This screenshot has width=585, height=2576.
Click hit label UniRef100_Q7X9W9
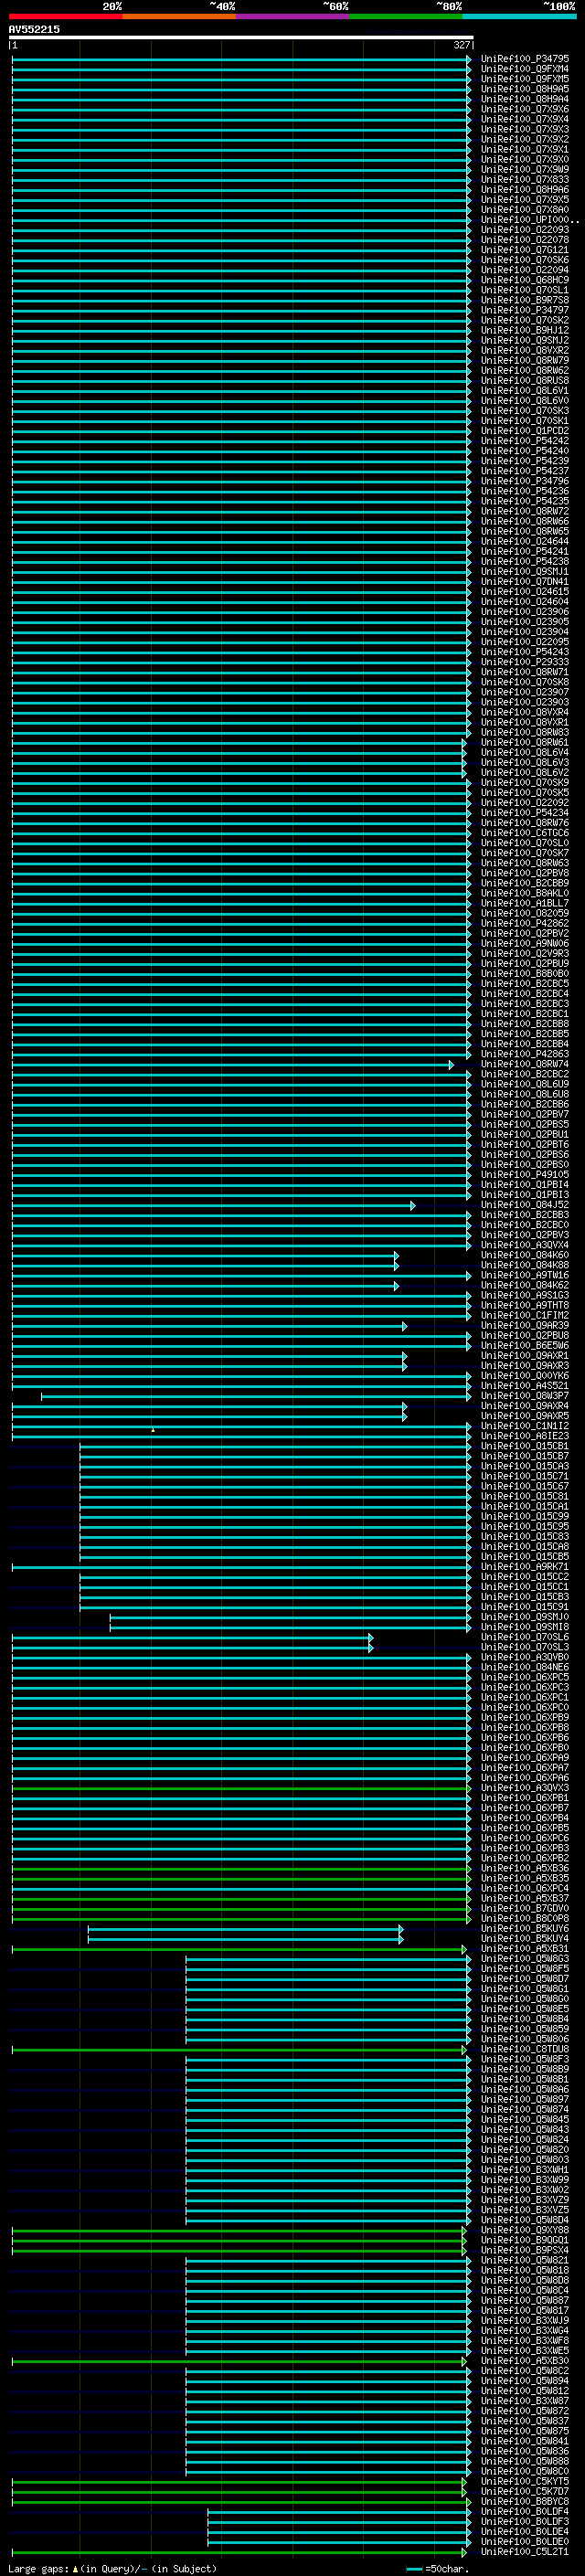[x=524, y=170]
